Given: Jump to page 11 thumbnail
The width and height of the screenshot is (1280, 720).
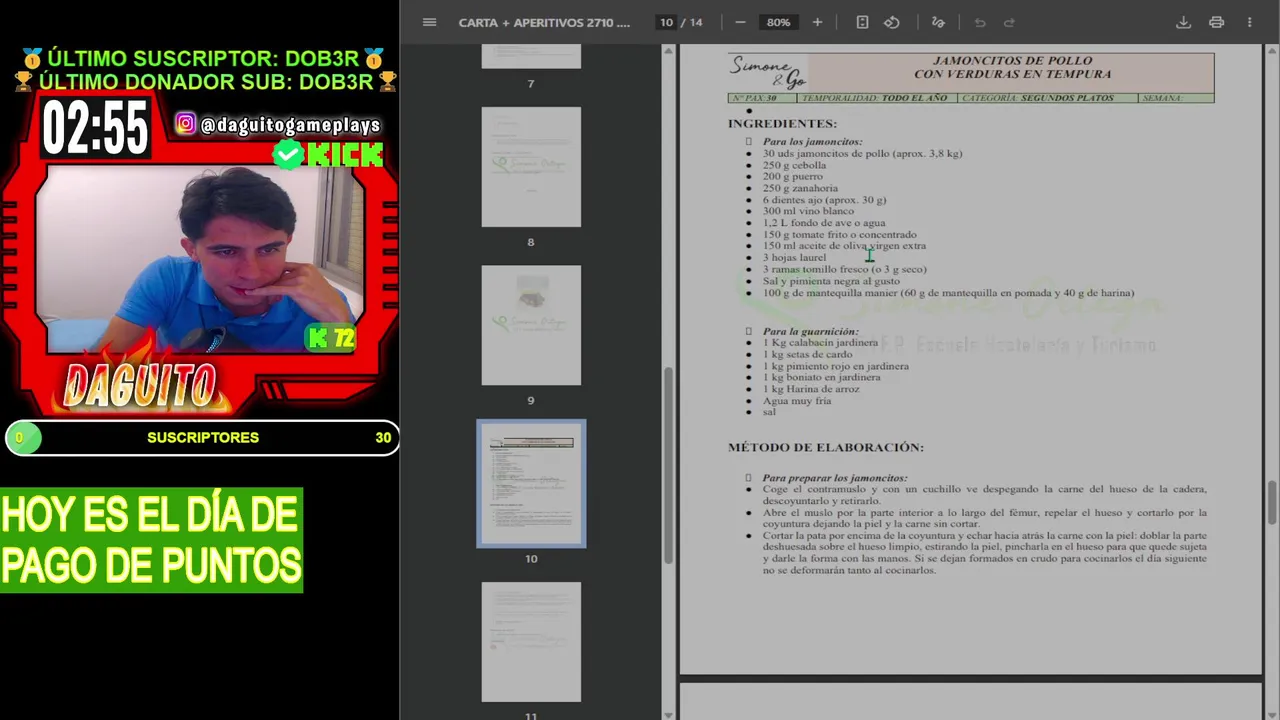Looking at the screenshot, I should (x=531, y=642).
